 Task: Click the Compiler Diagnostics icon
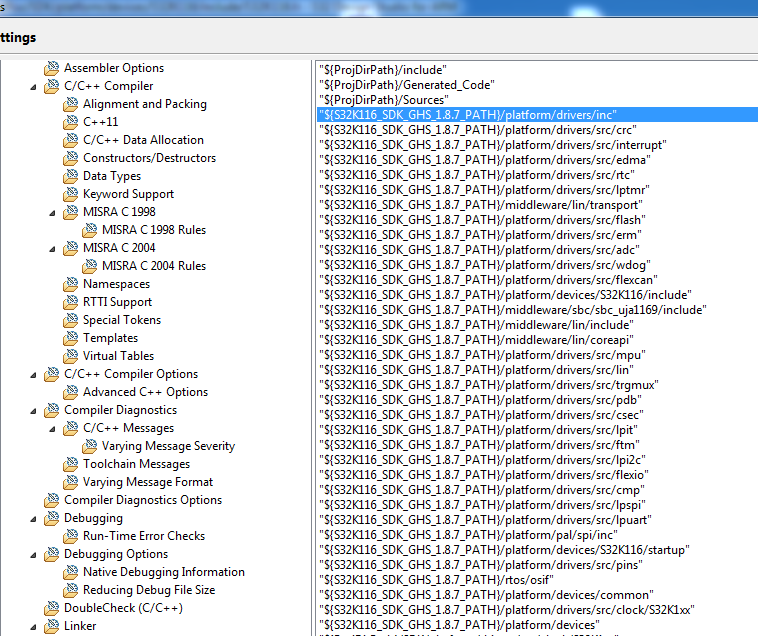52,410
